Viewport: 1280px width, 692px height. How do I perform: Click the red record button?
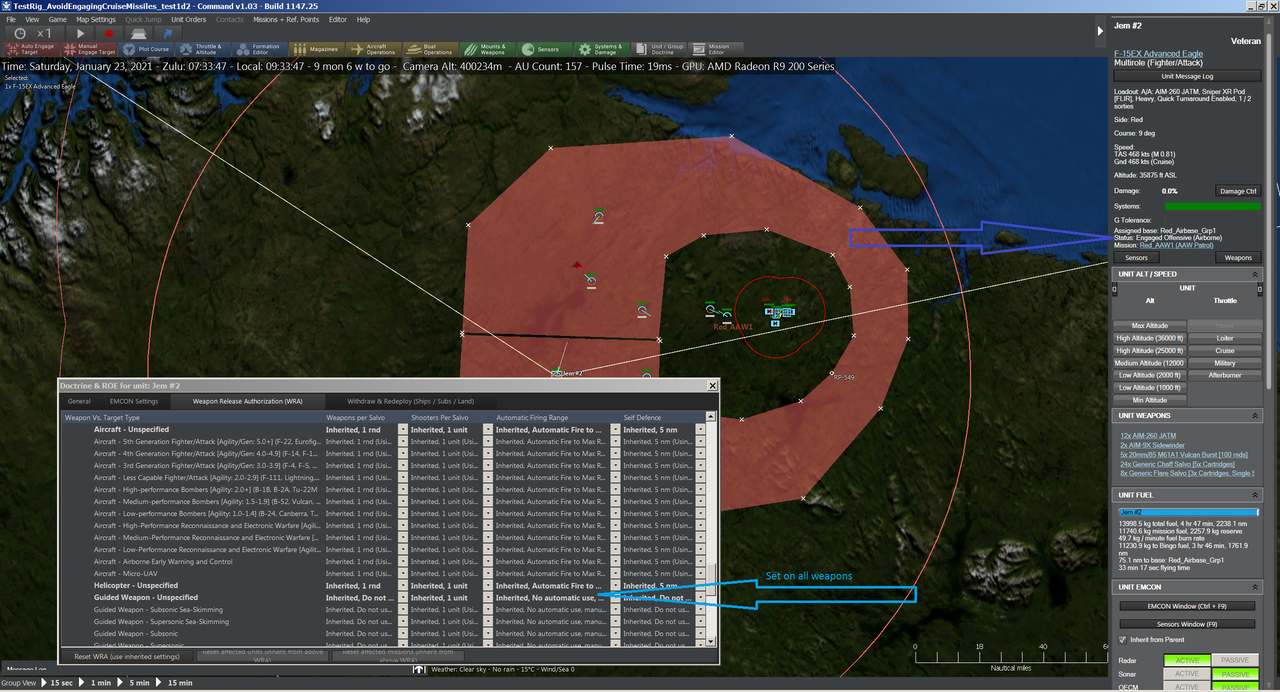click(109, 33)
